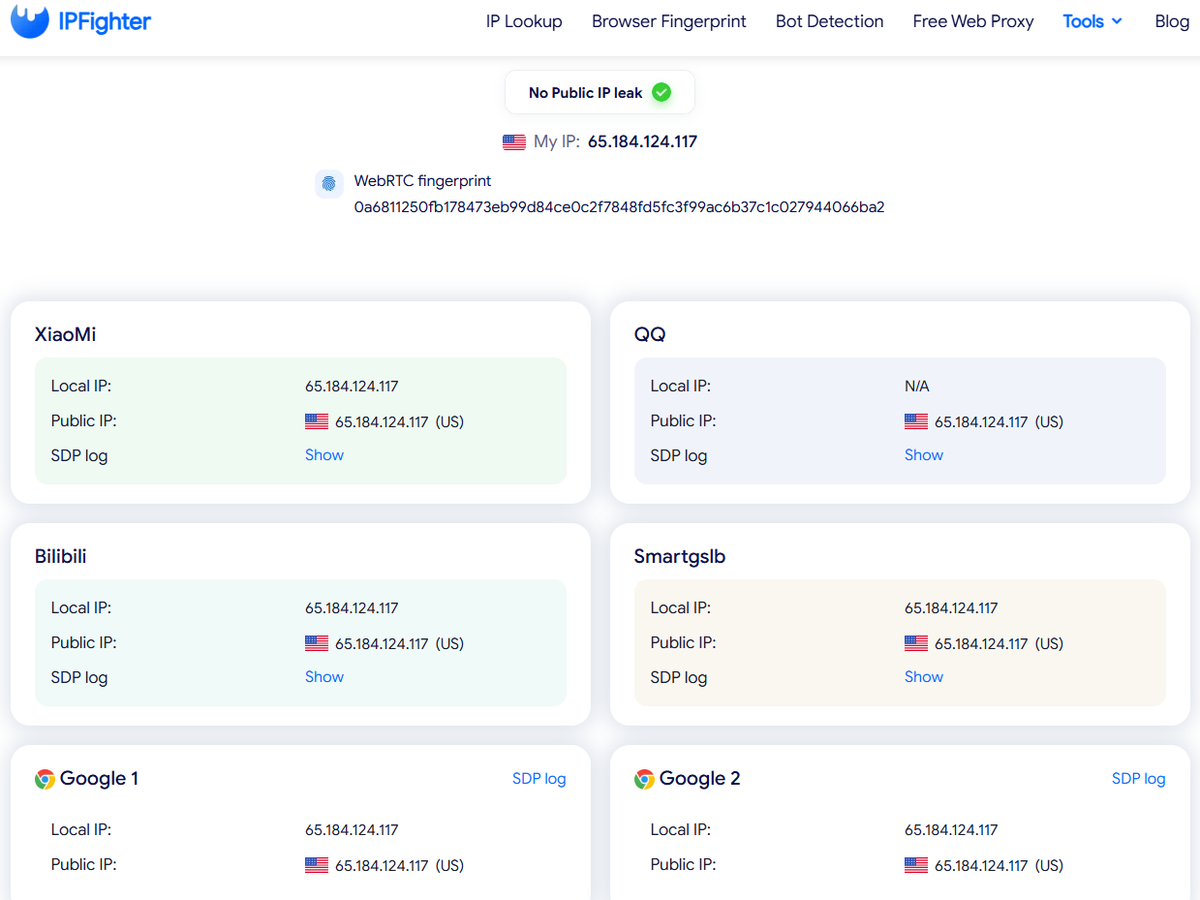
Task: Click the Google 2 Local IP value
Action: click(x=952, y=830)
